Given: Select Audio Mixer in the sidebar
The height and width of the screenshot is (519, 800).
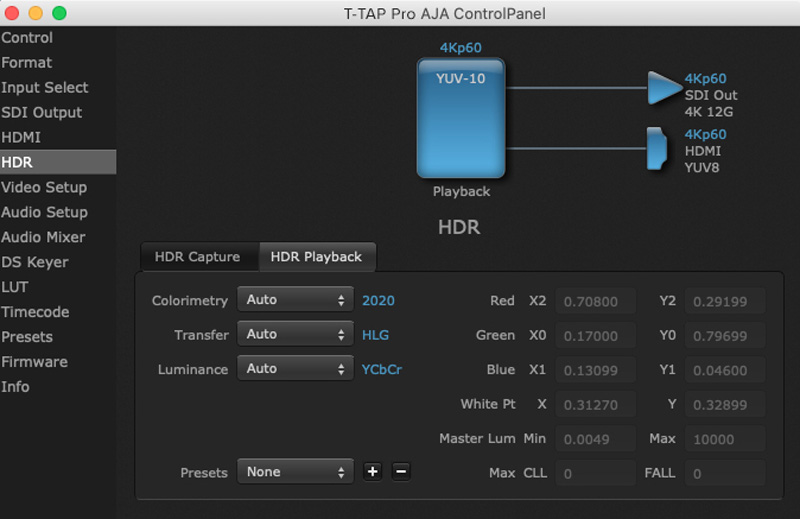Looking at the screenshot, I should (44, 237).
